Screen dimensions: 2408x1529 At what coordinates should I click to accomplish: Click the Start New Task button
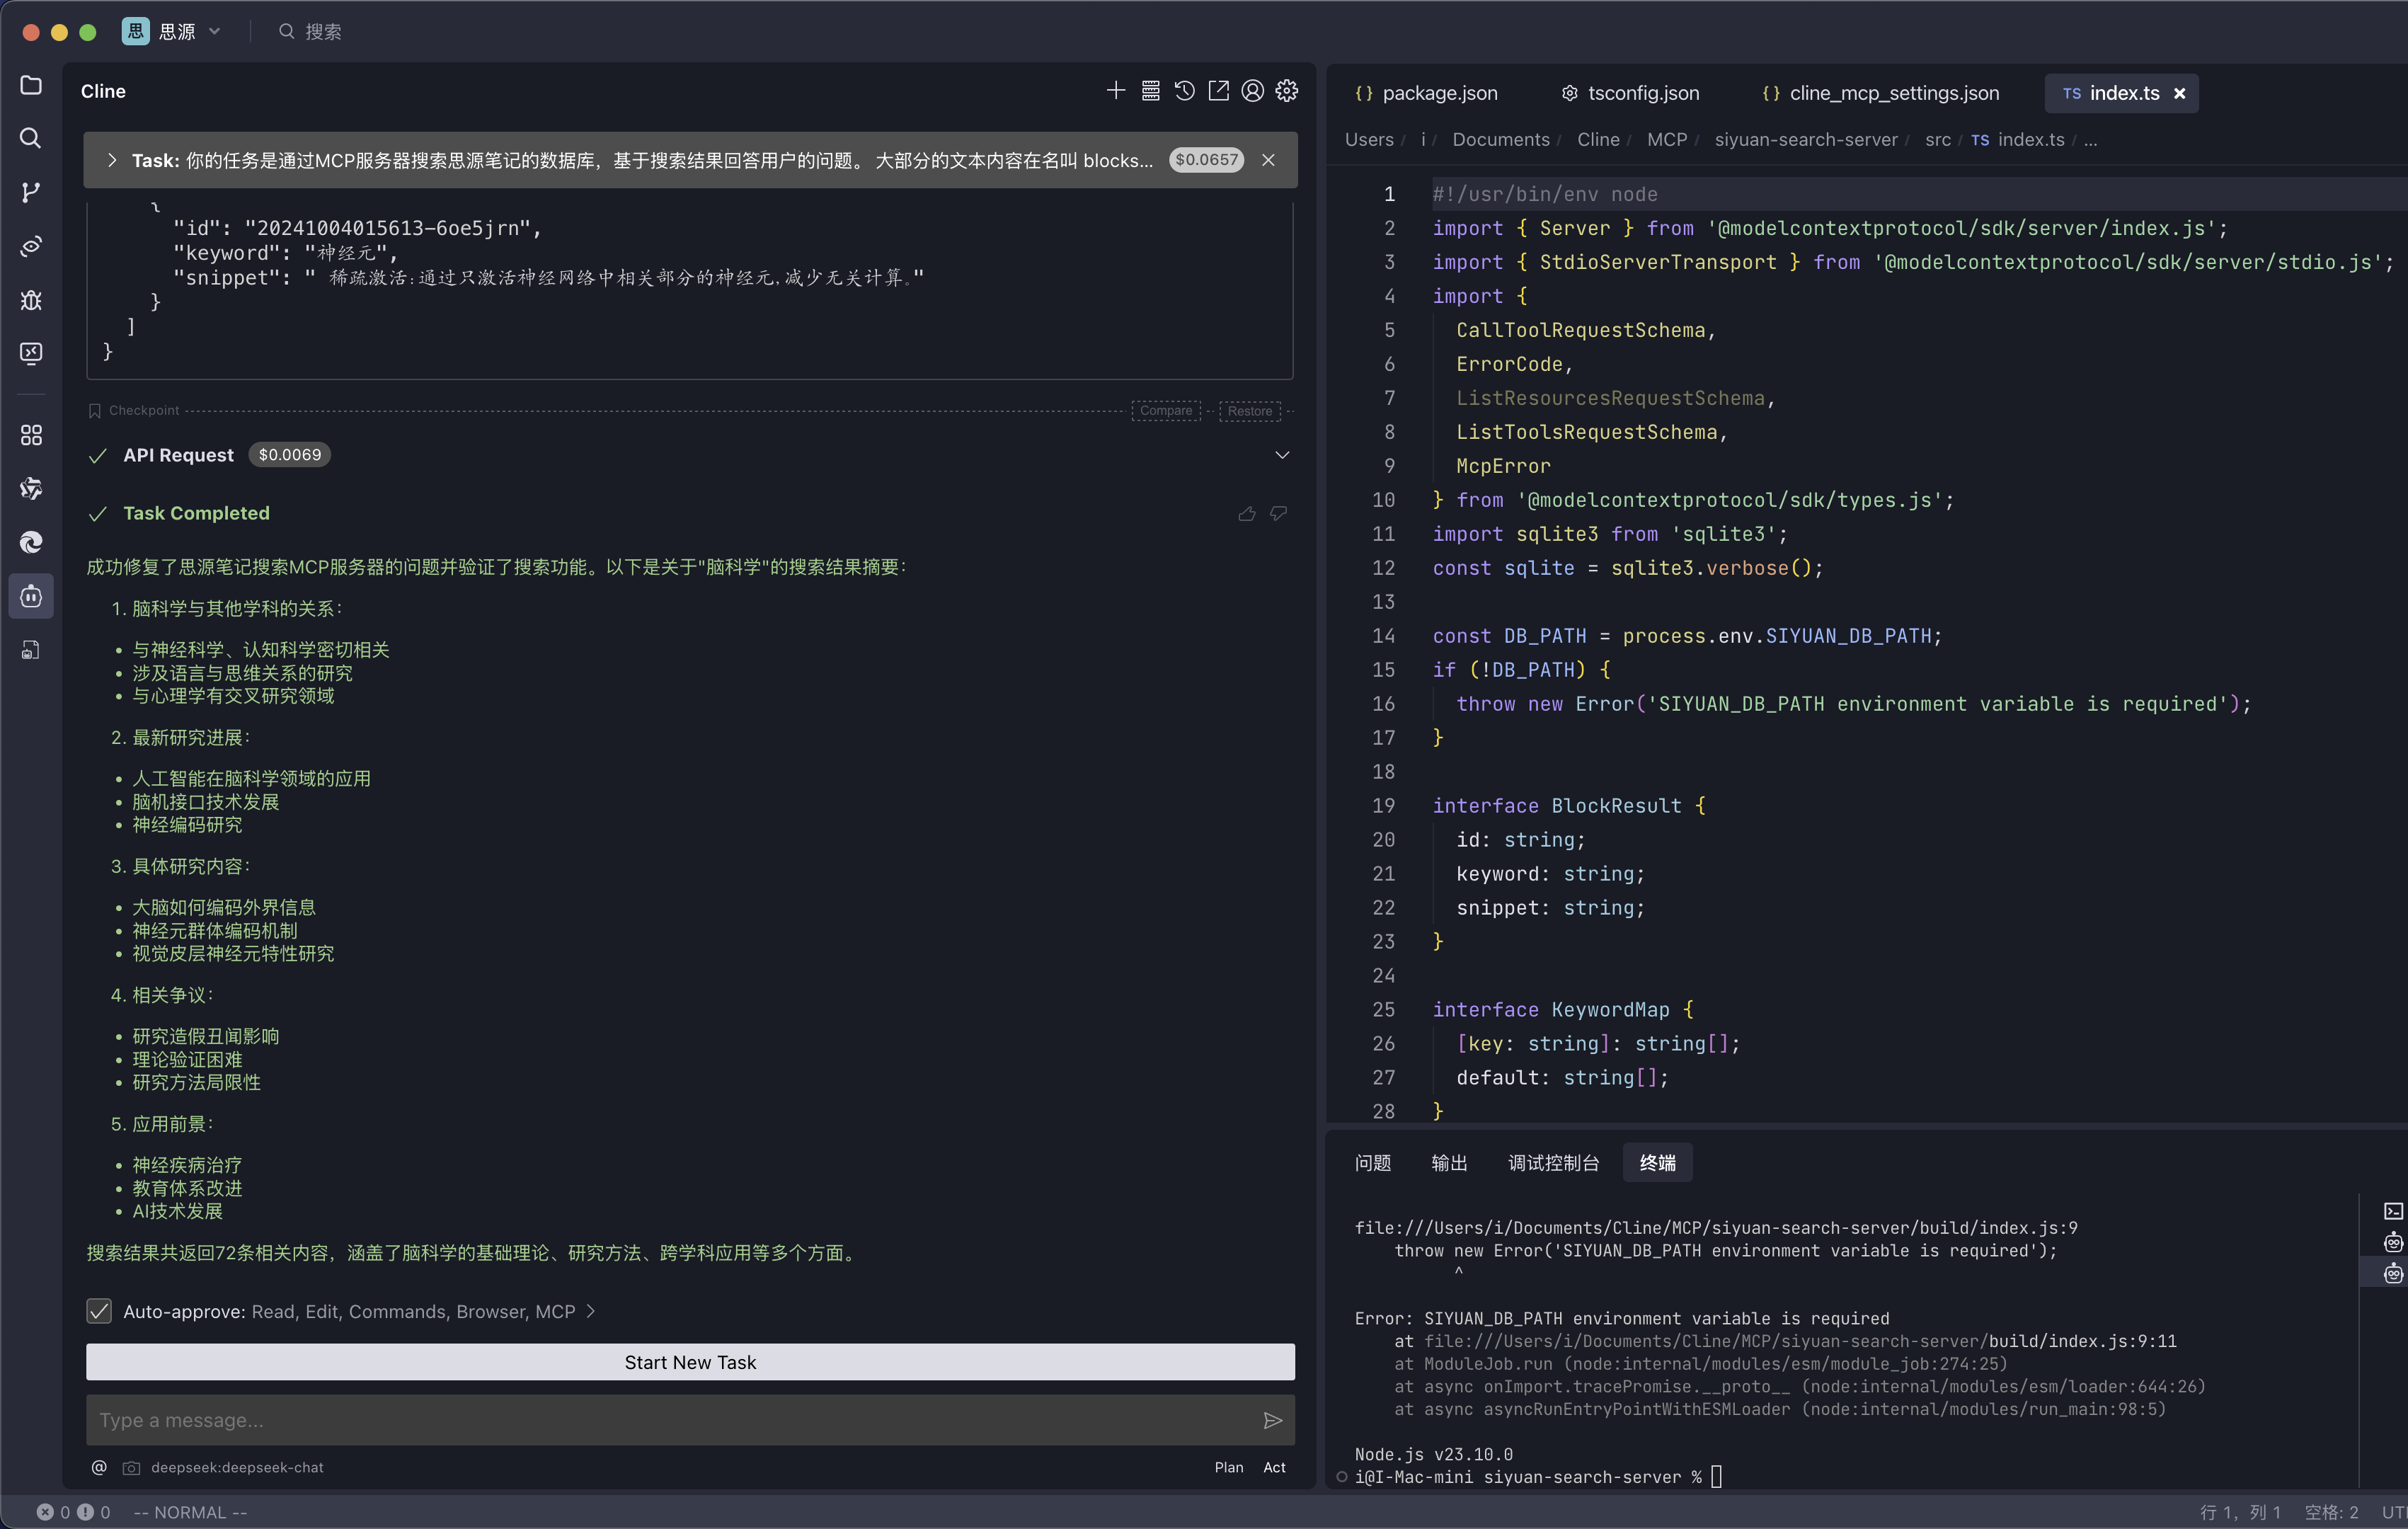(x=690, y=1362)
